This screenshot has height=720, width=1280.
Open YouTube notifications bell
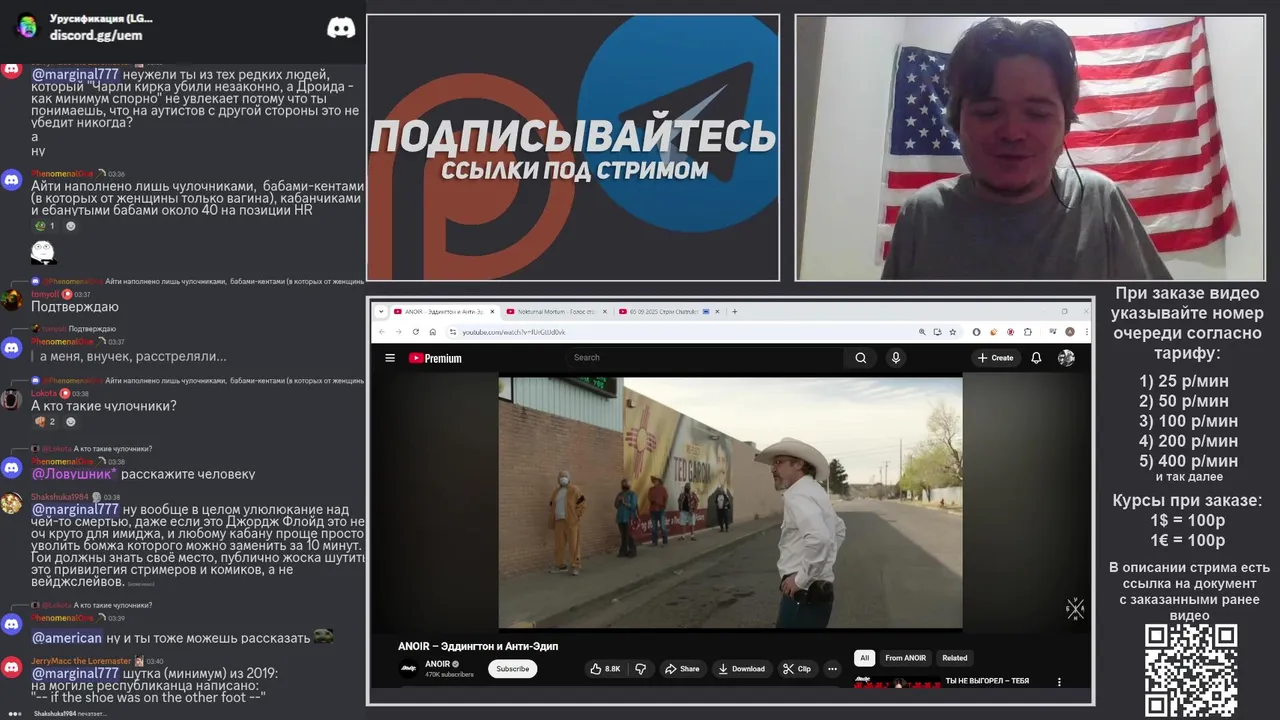pos(1036,358)
